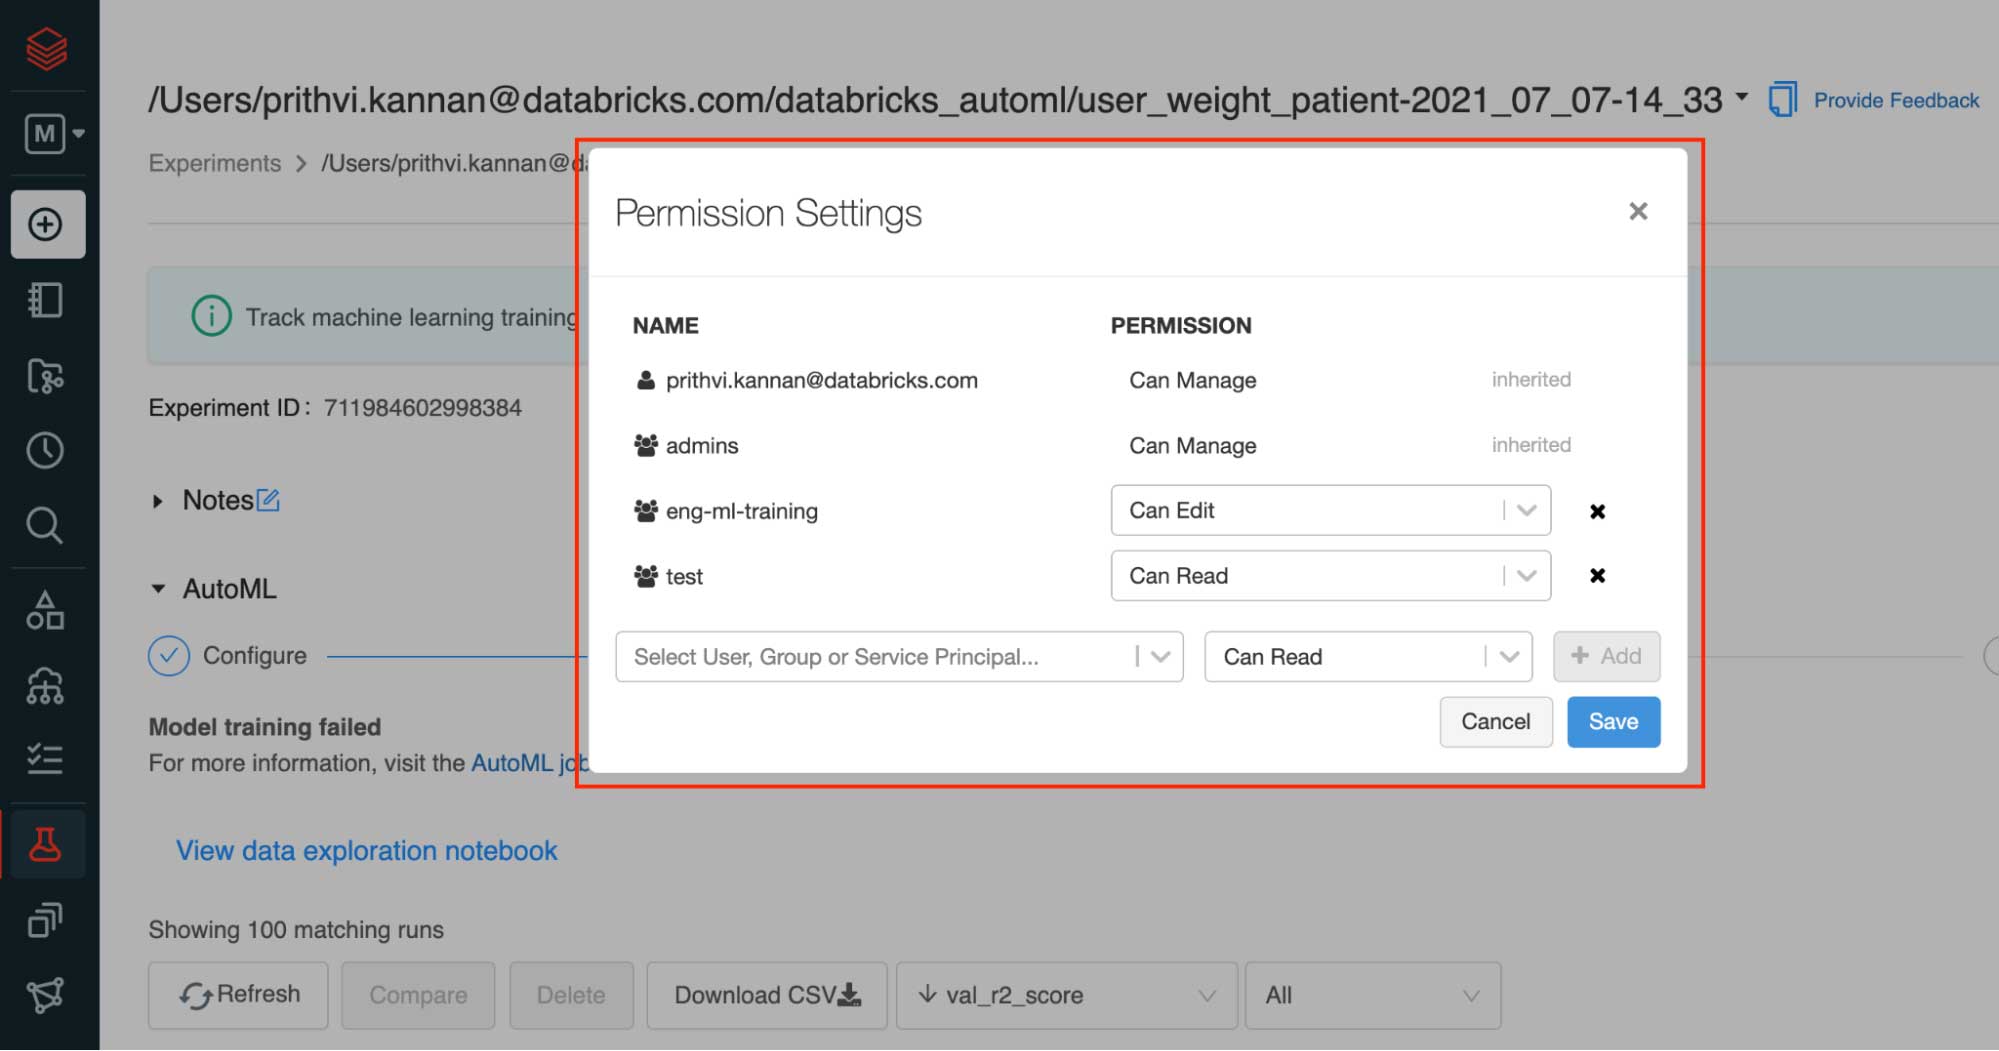
Task: Click the Databricks logo icon
Action: pyautogui.click(x=46, y=48)
